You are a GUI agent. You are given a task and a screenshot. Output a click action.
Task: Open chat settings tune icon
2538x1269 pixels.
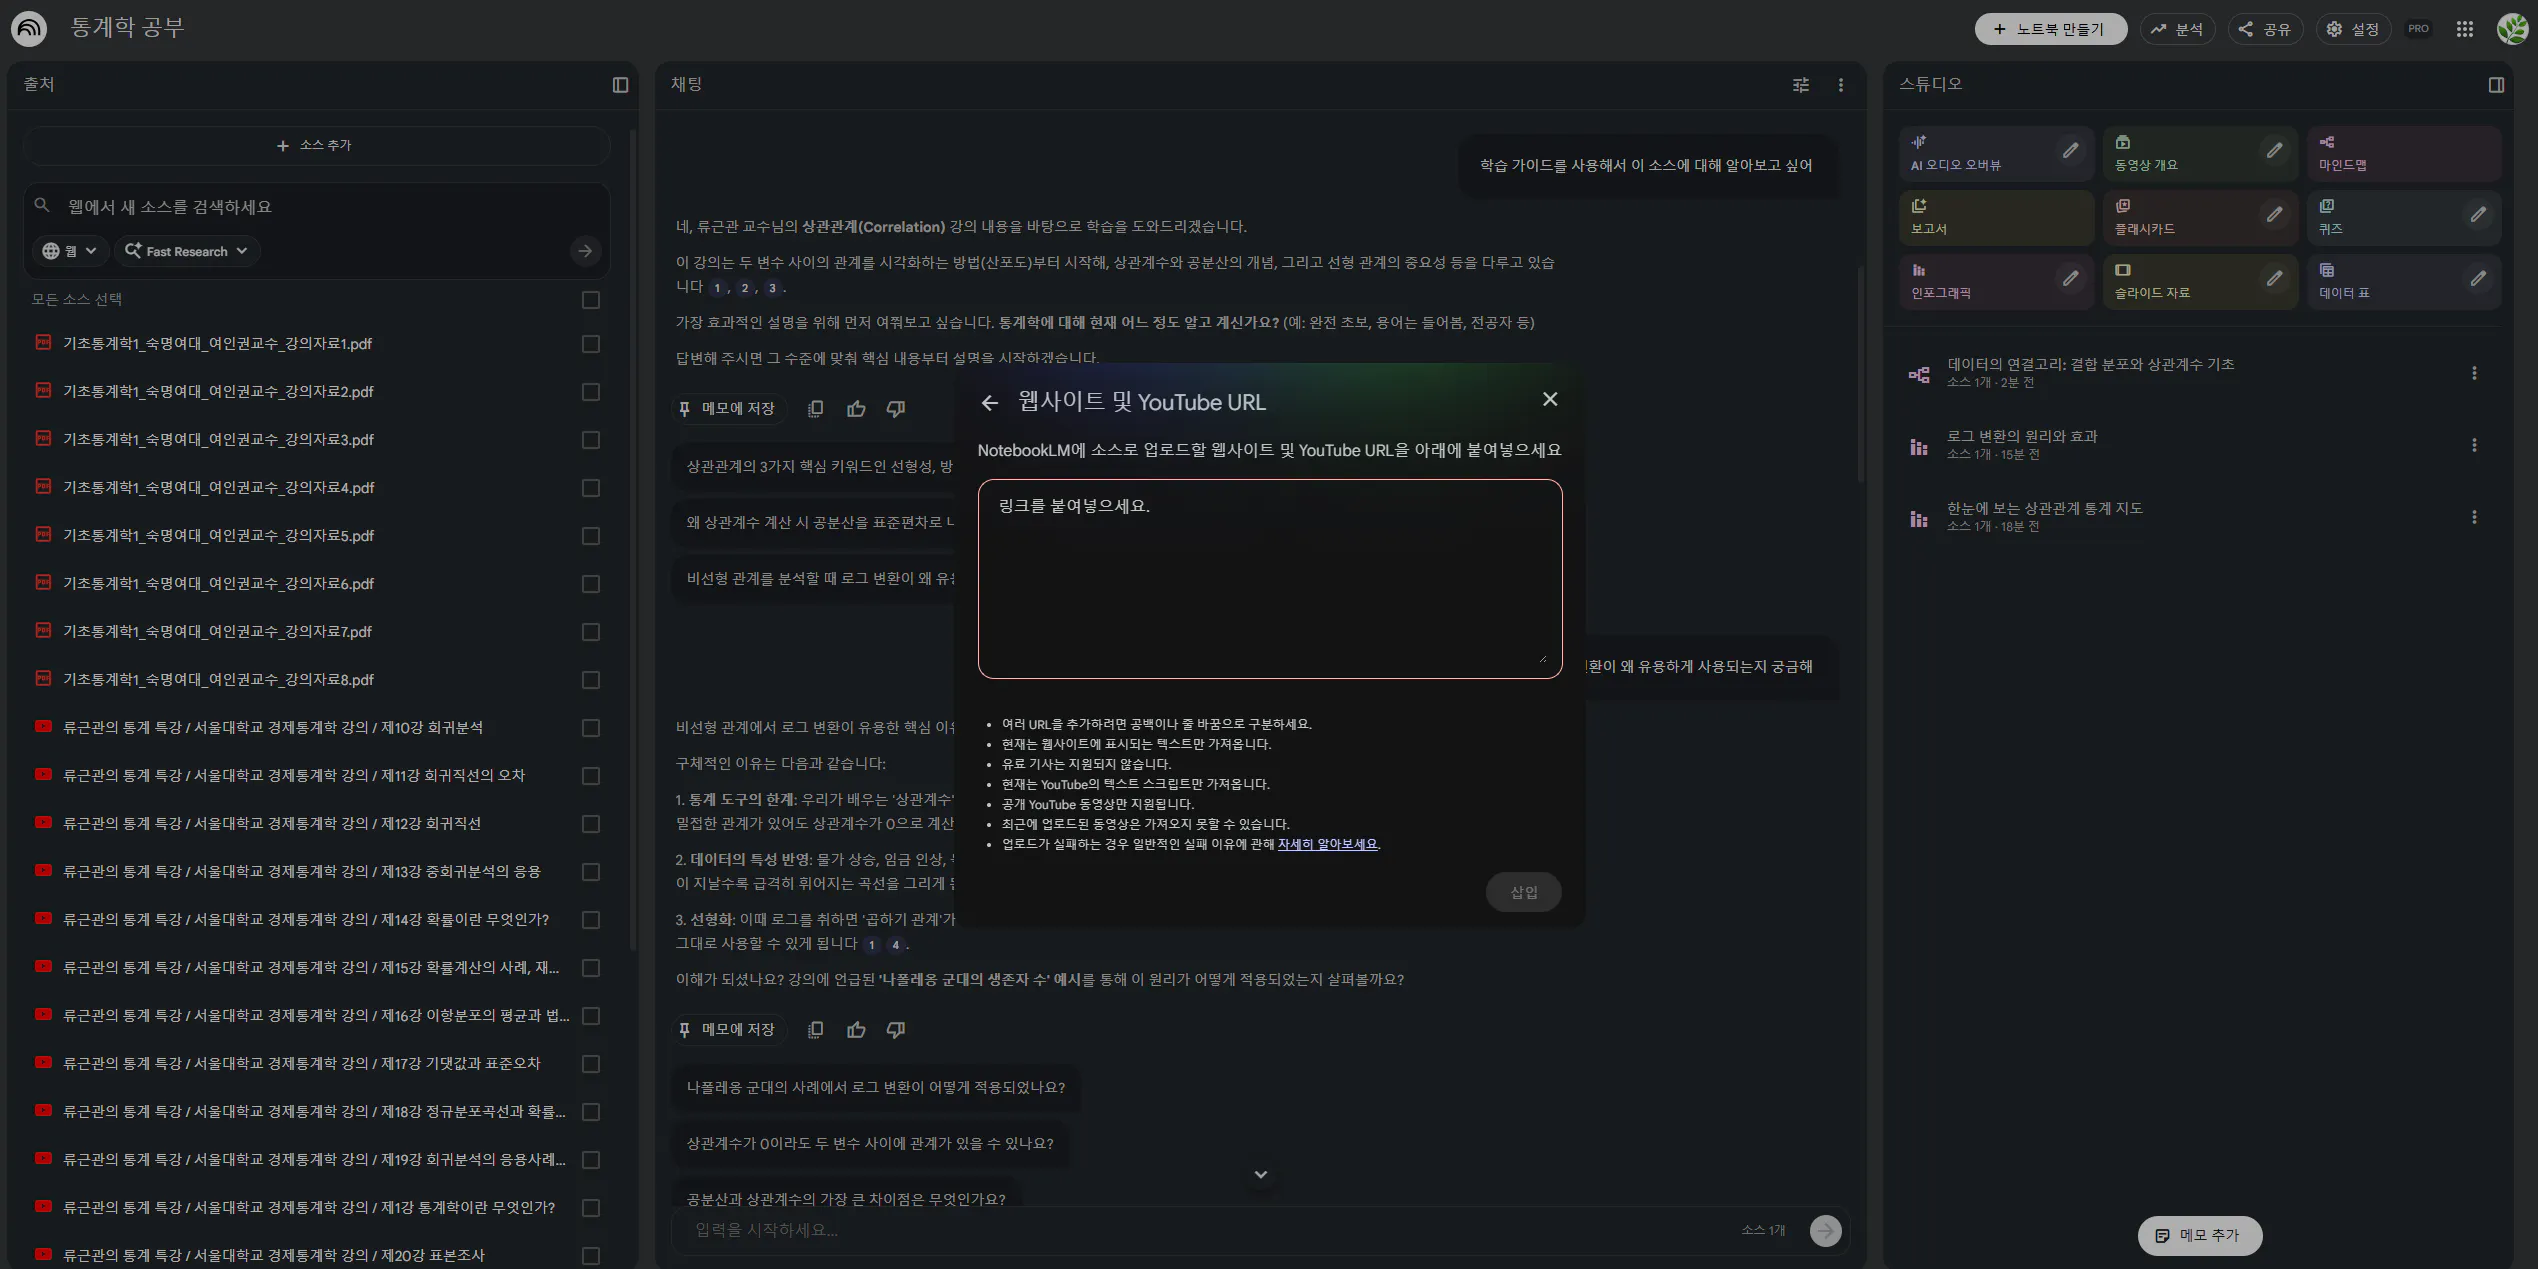(x=1801, y=85)
